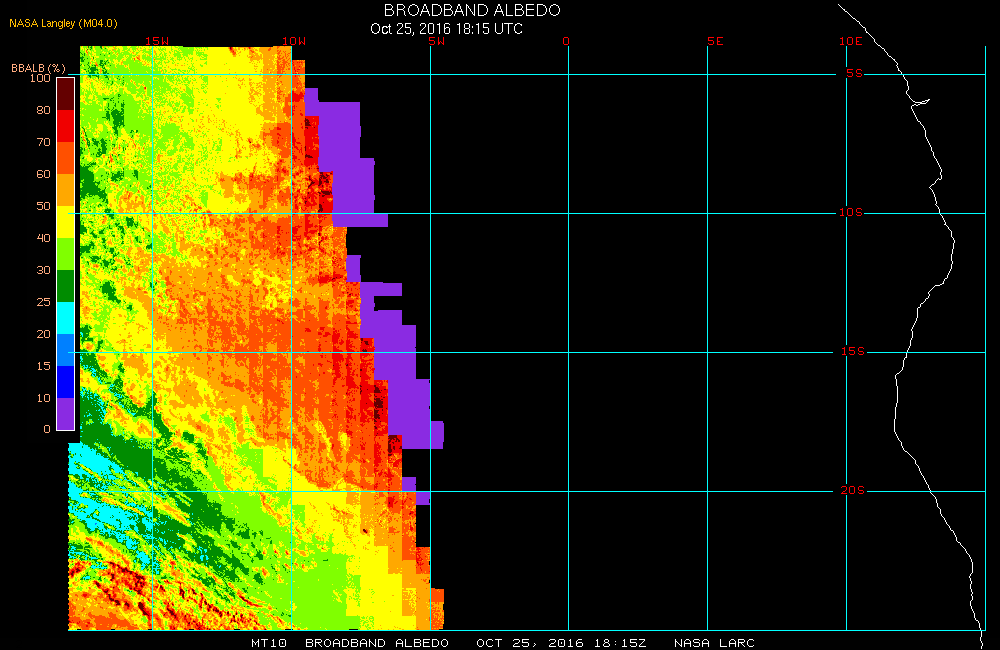
Task: Click the dark red 80-100 legend swatch
Action: click(66, 94)
